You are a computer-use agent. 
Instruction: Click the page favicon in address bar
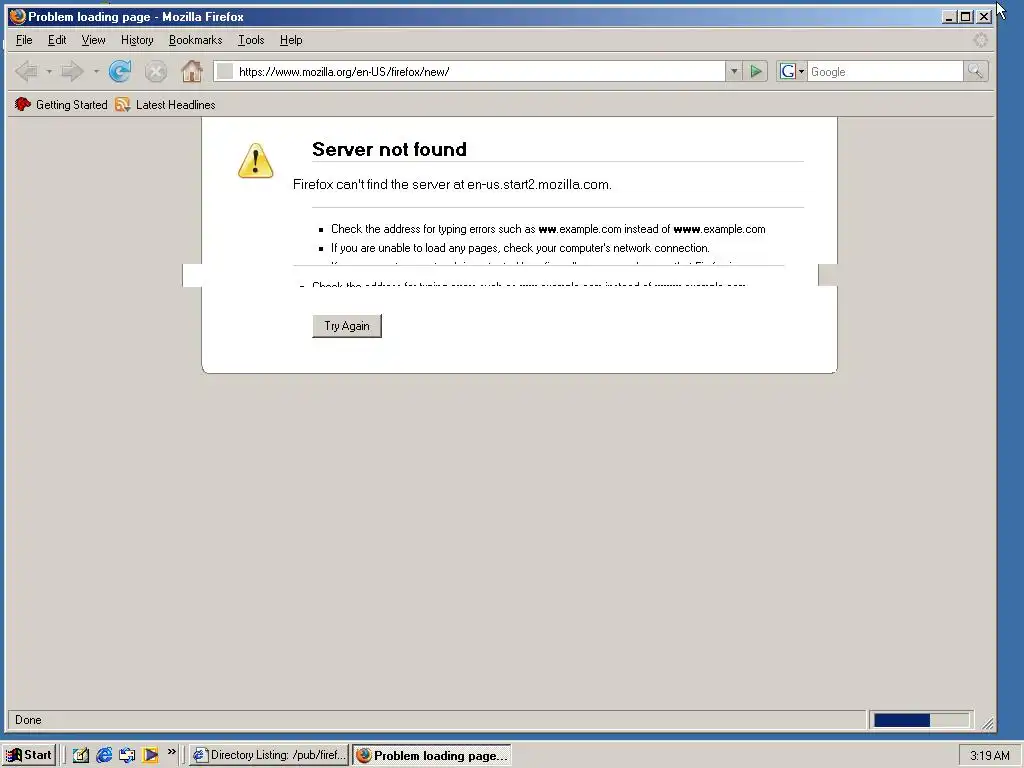coord(225,71)
